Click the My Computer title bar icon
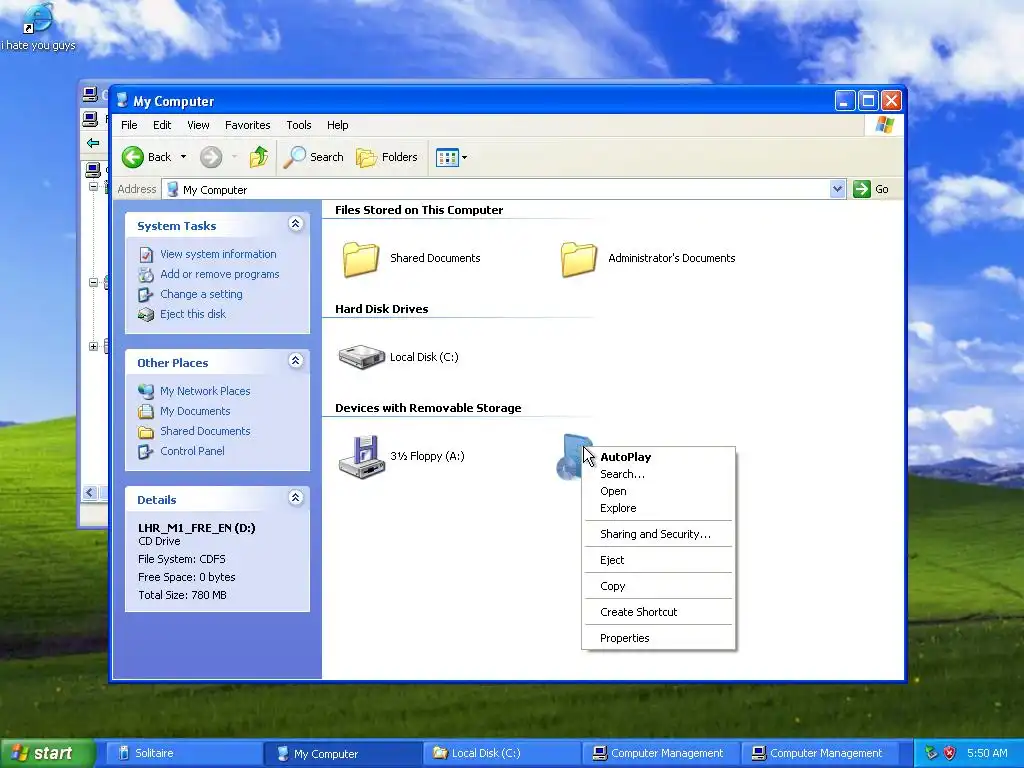Viewport: 1024px width, 768px height. pos(122,101)
